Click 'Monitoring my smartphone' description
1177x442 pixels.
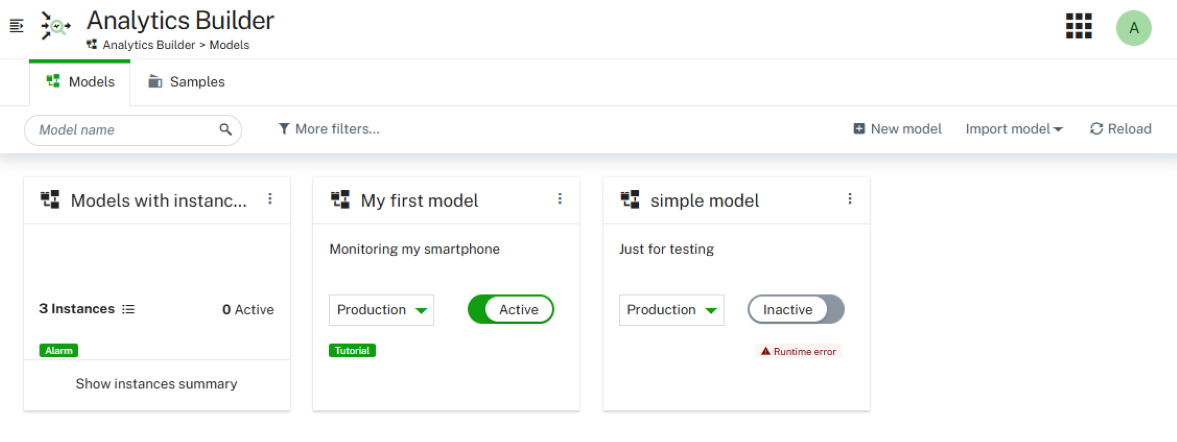click(414, 249)
